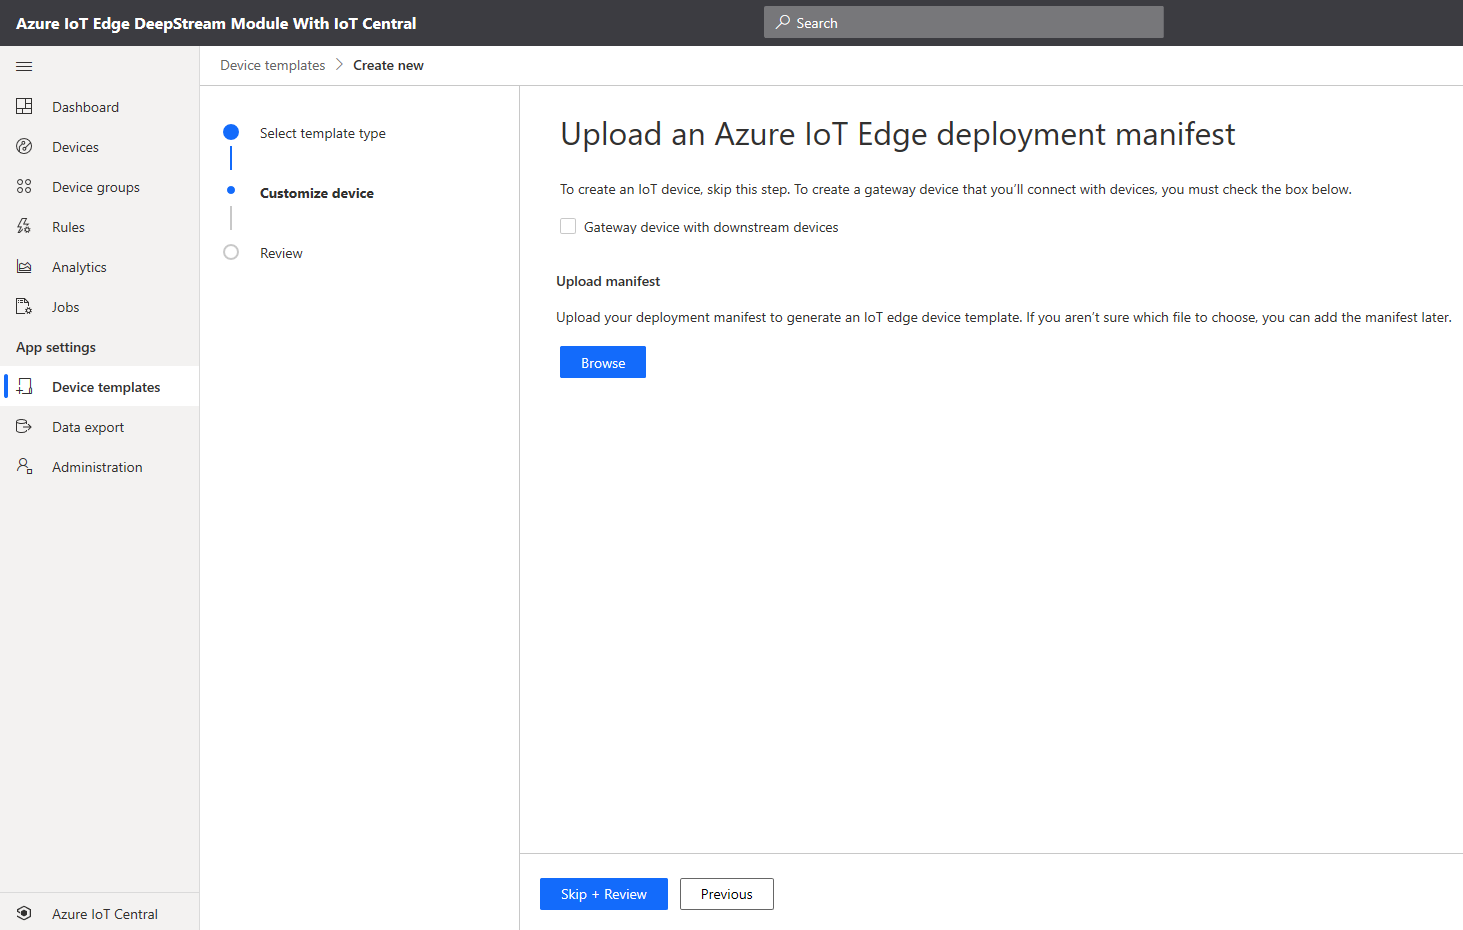Open the Rules section
Screen dimensions: 1463x930
click(100, 226)
